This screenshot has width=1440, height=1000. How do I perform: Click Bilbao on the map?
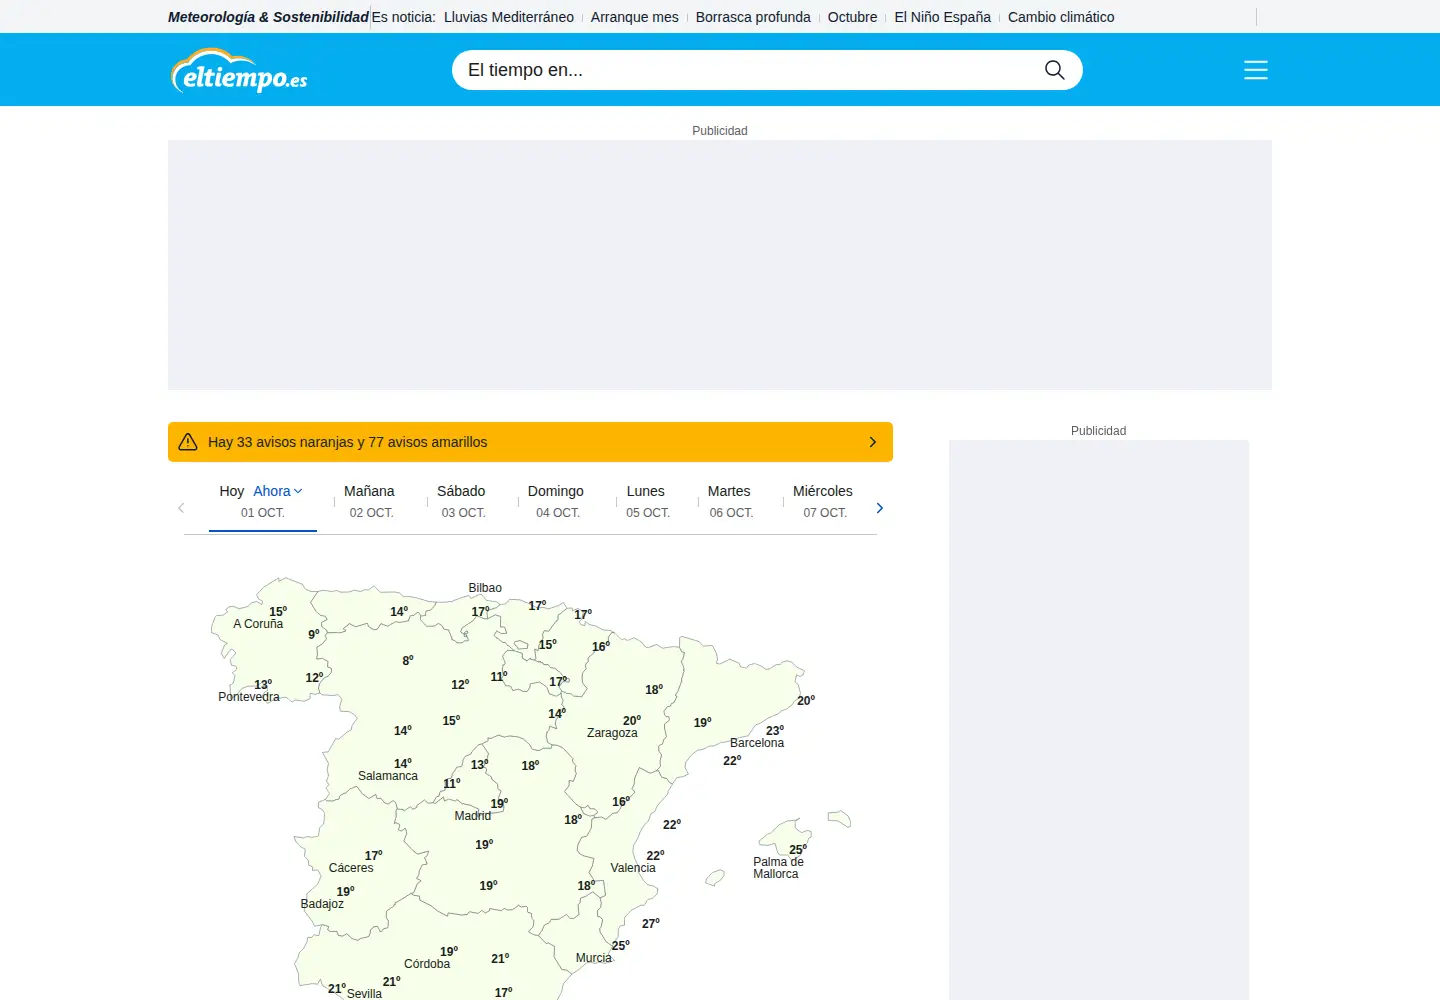485,588
